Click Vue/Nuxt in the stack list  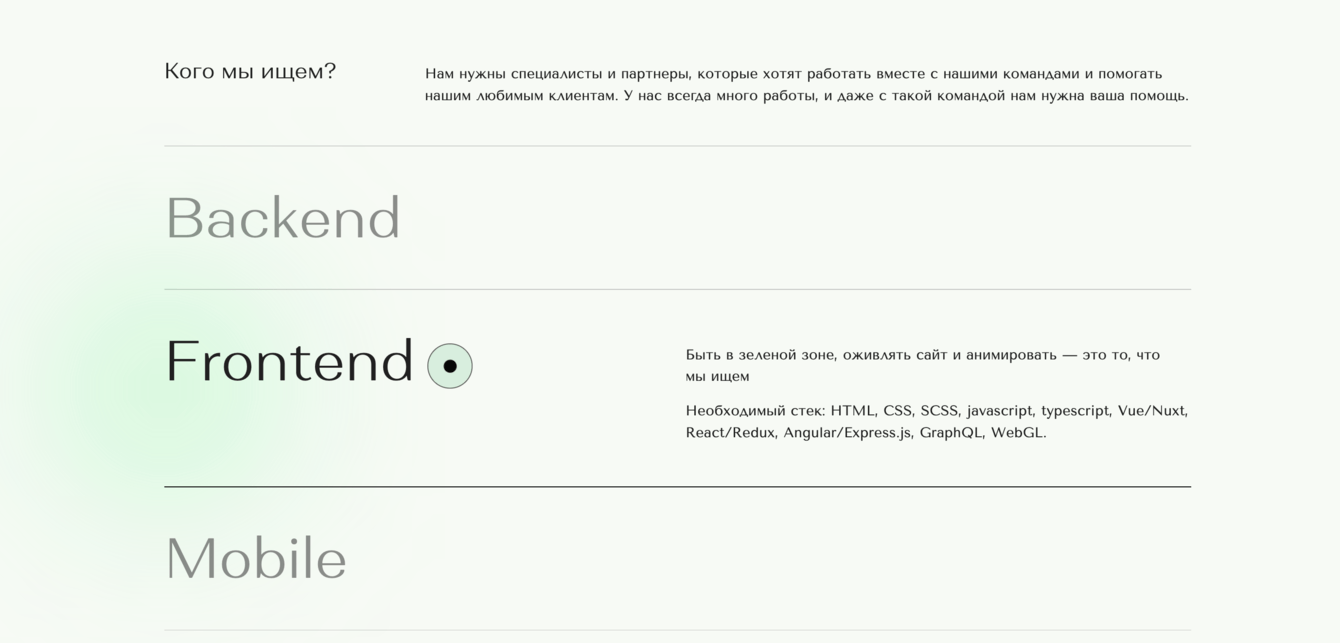click(1152, 411)
